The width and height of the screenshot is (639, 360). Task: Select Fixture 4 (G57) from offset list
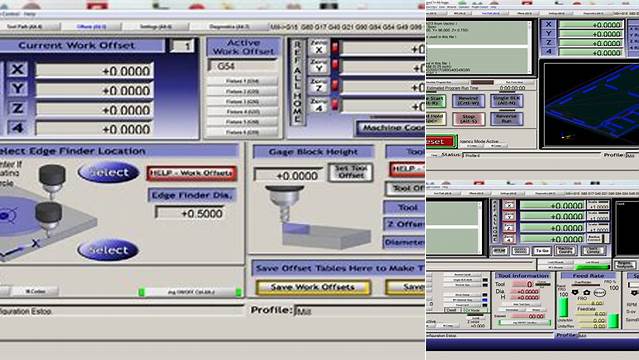(x=242, y=112)
